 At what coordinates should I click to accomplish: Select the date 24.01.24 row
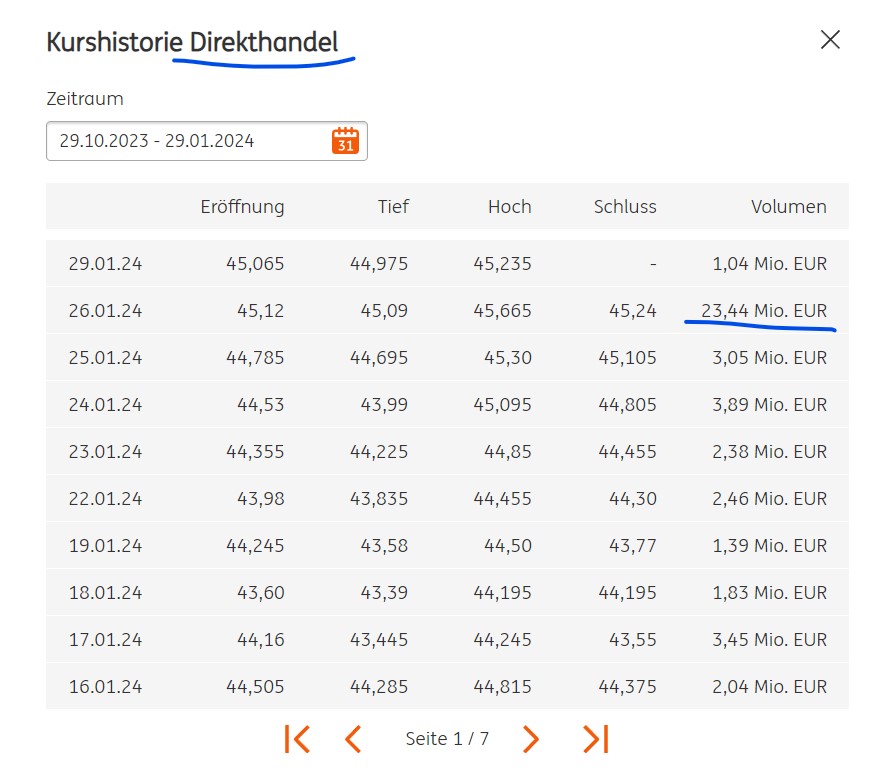(x=447, y=405)
